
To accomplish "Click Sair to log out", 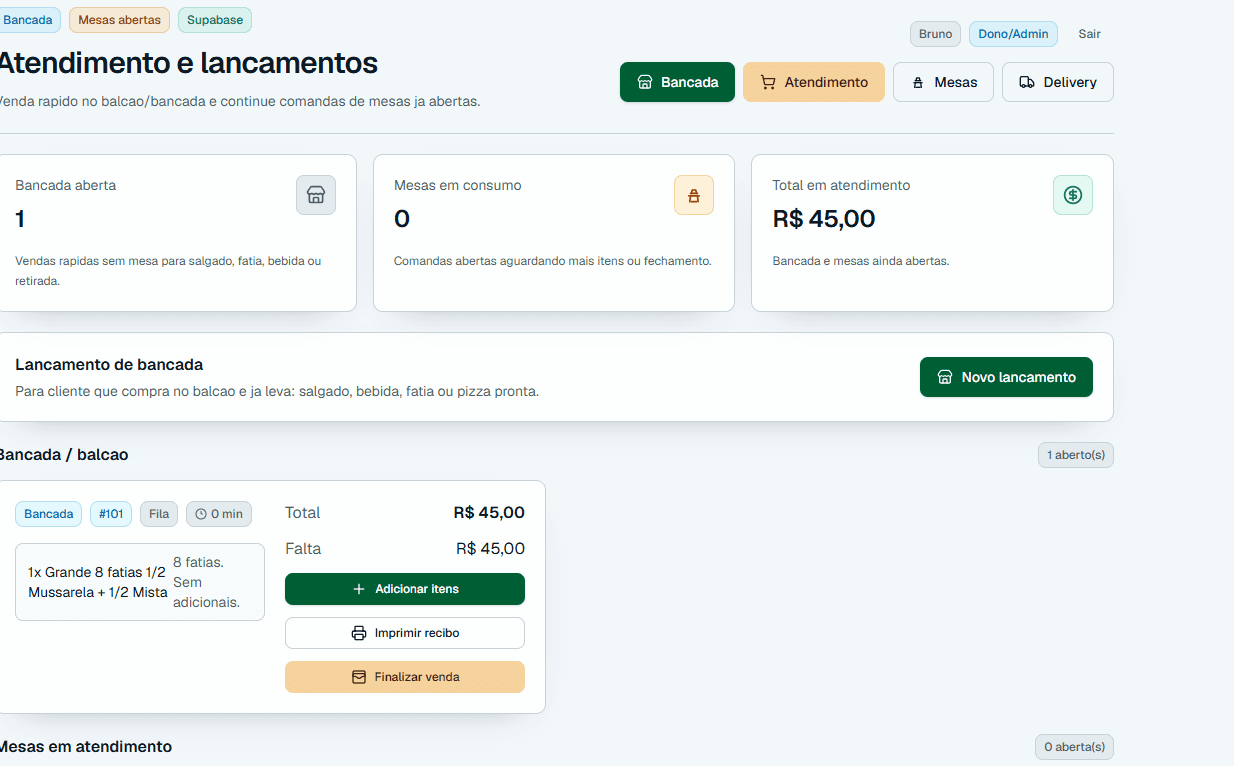I will coord(1089,34).
